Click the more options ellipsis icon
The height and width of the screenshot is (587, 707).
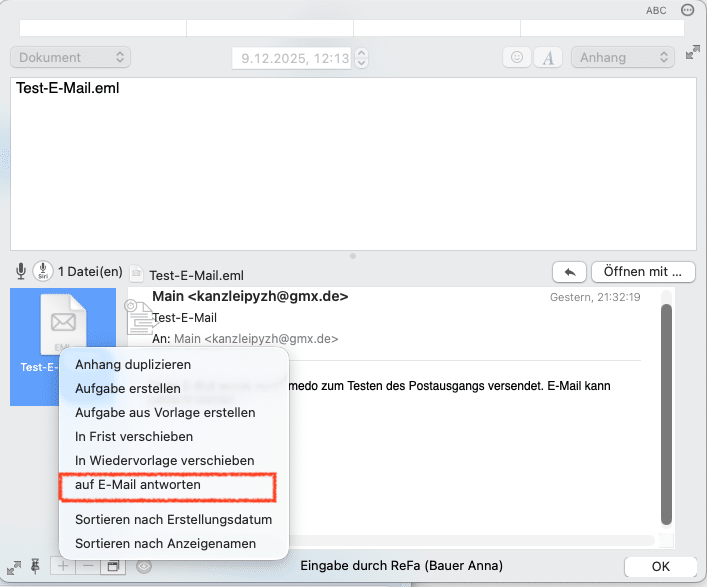tap(687, 10)
